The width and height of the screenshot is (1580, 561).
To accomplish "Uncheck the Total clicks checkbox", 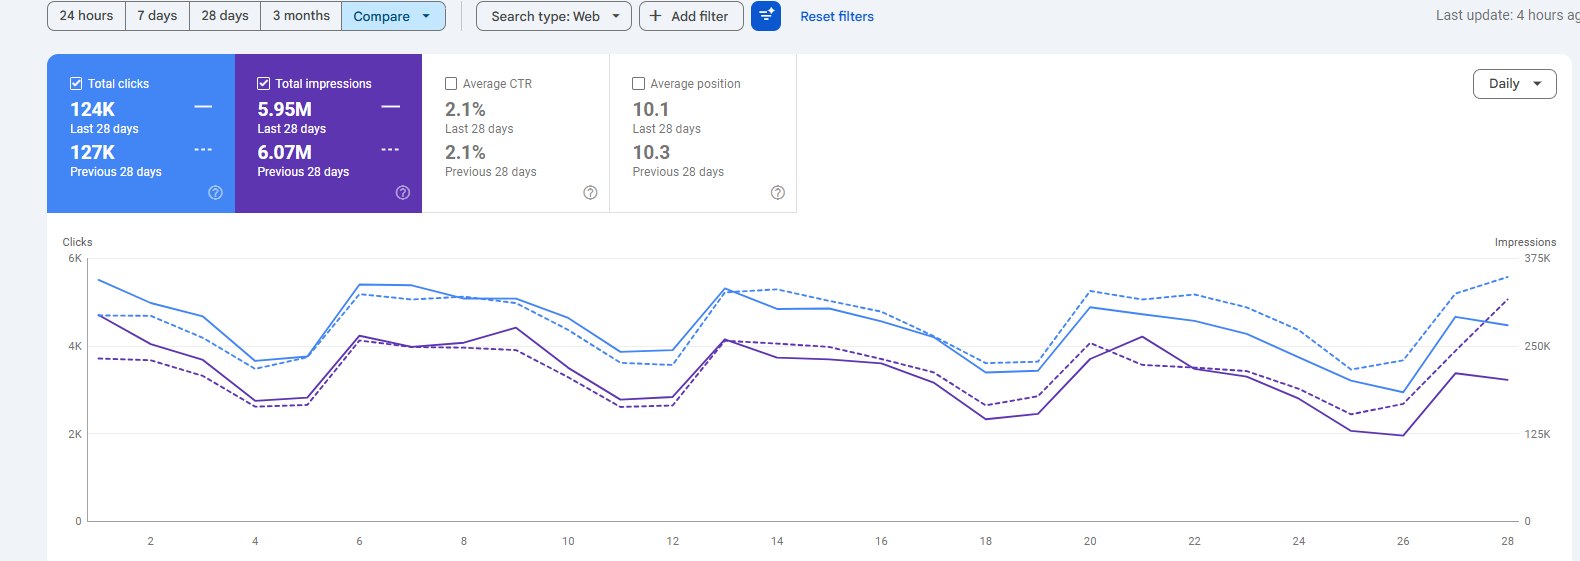I will [x=76, y=84].
